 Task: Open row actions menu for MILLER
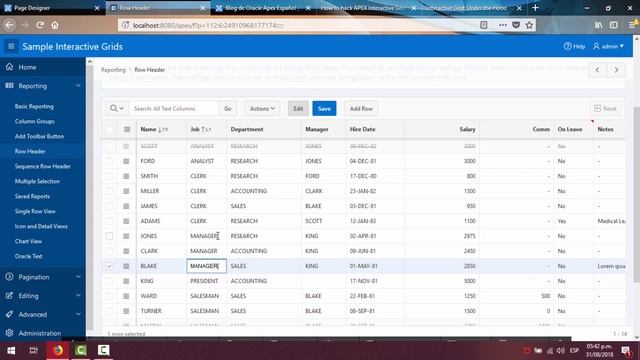[x=126, y=191]
